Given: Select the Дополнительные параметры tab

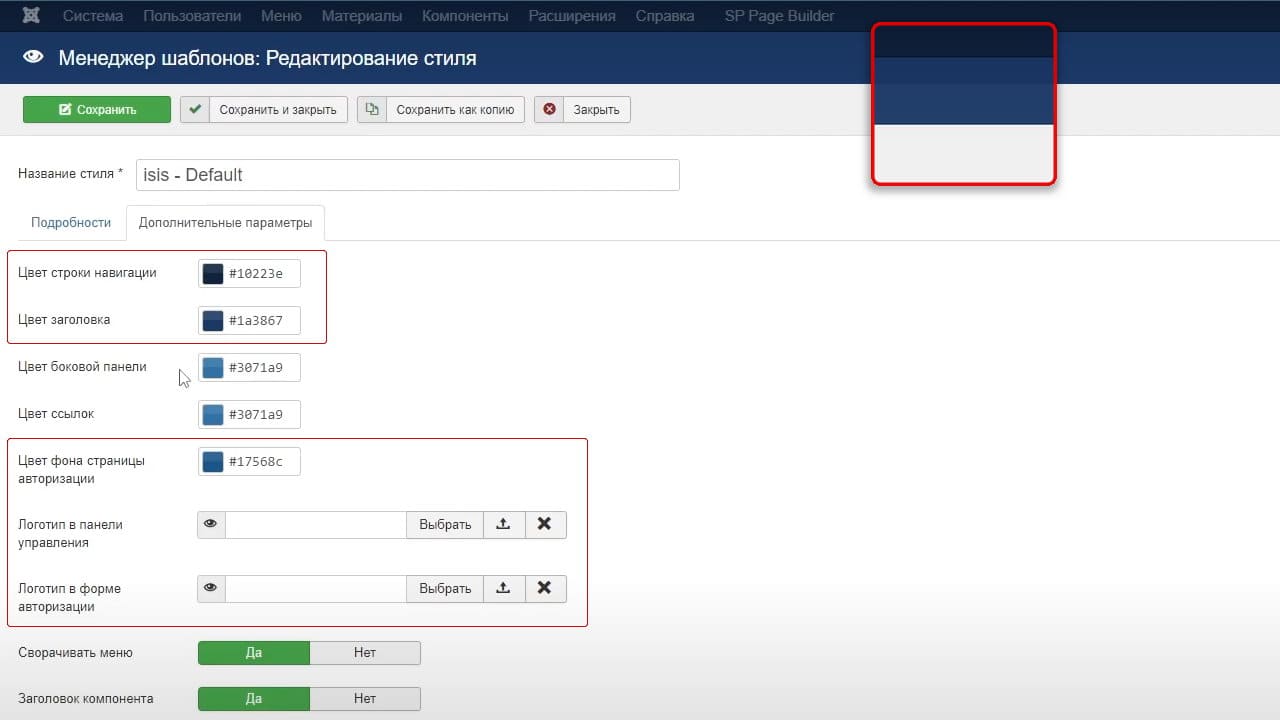Looking at the screenshot, I should pyautogui.click(x=226, y=223).
